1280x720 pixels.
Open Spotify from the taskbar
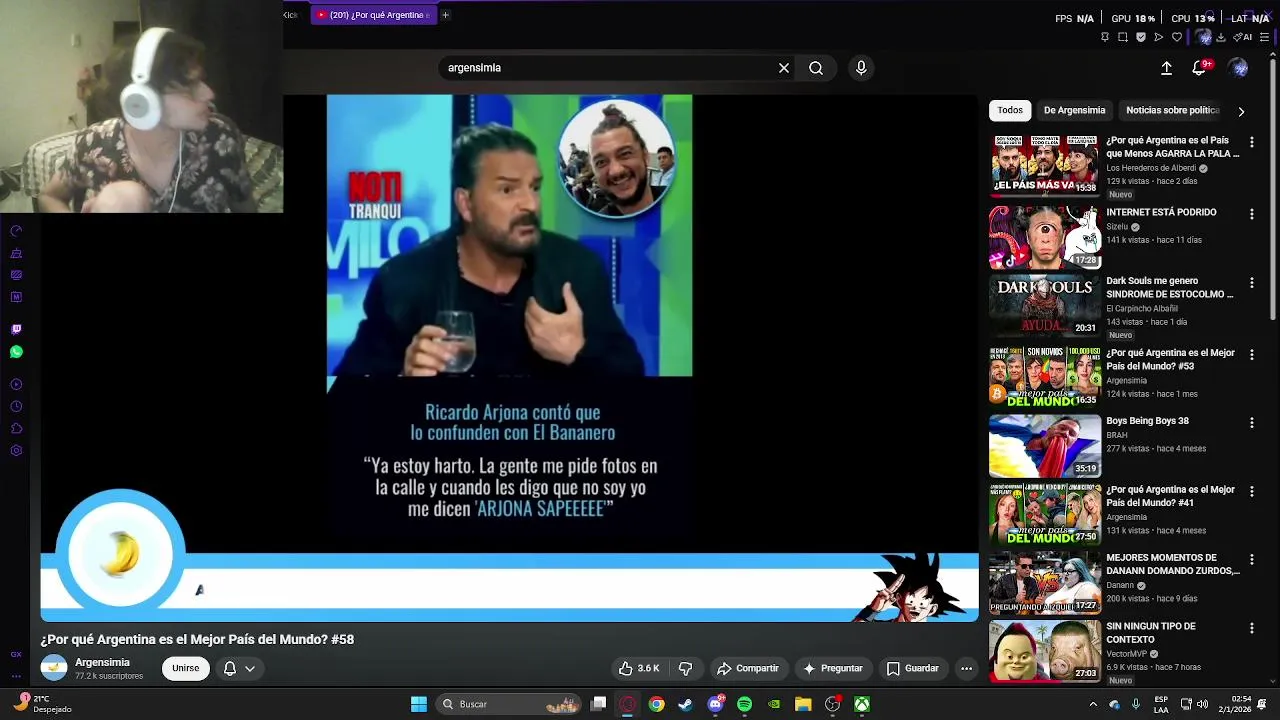coord(744,704)
